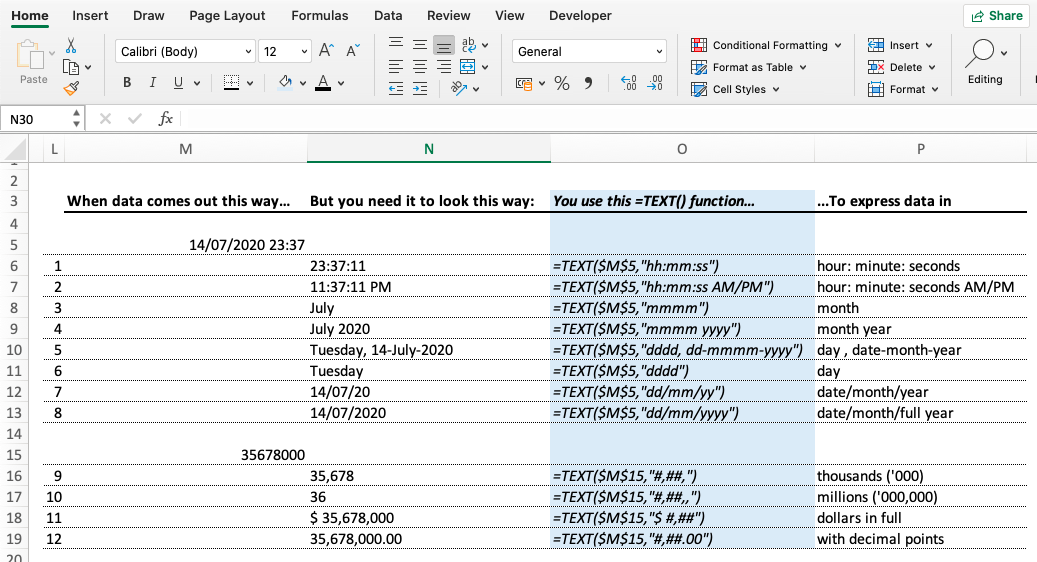This screenshot has height=562, width=1037.
Task: Open Cell Styles menu
Action: (x=735, y=89)
